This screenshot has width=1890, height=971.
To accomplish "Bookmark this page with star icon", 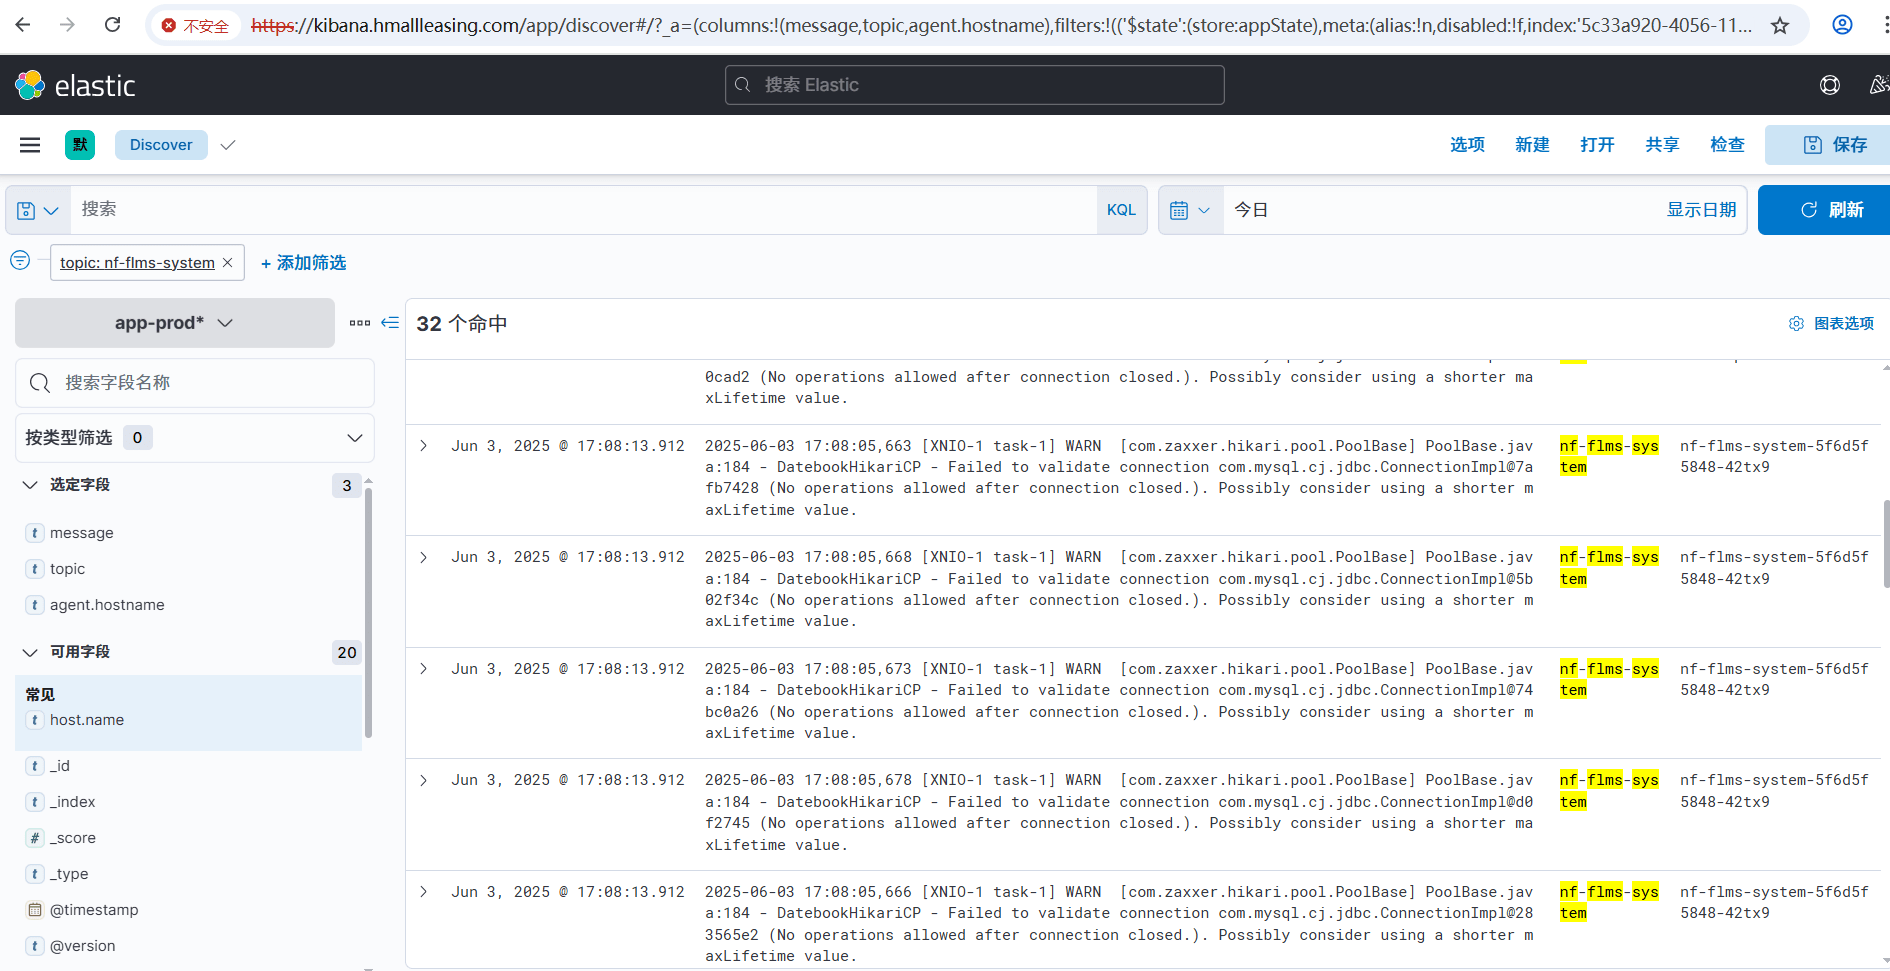I will (1780, 25).
